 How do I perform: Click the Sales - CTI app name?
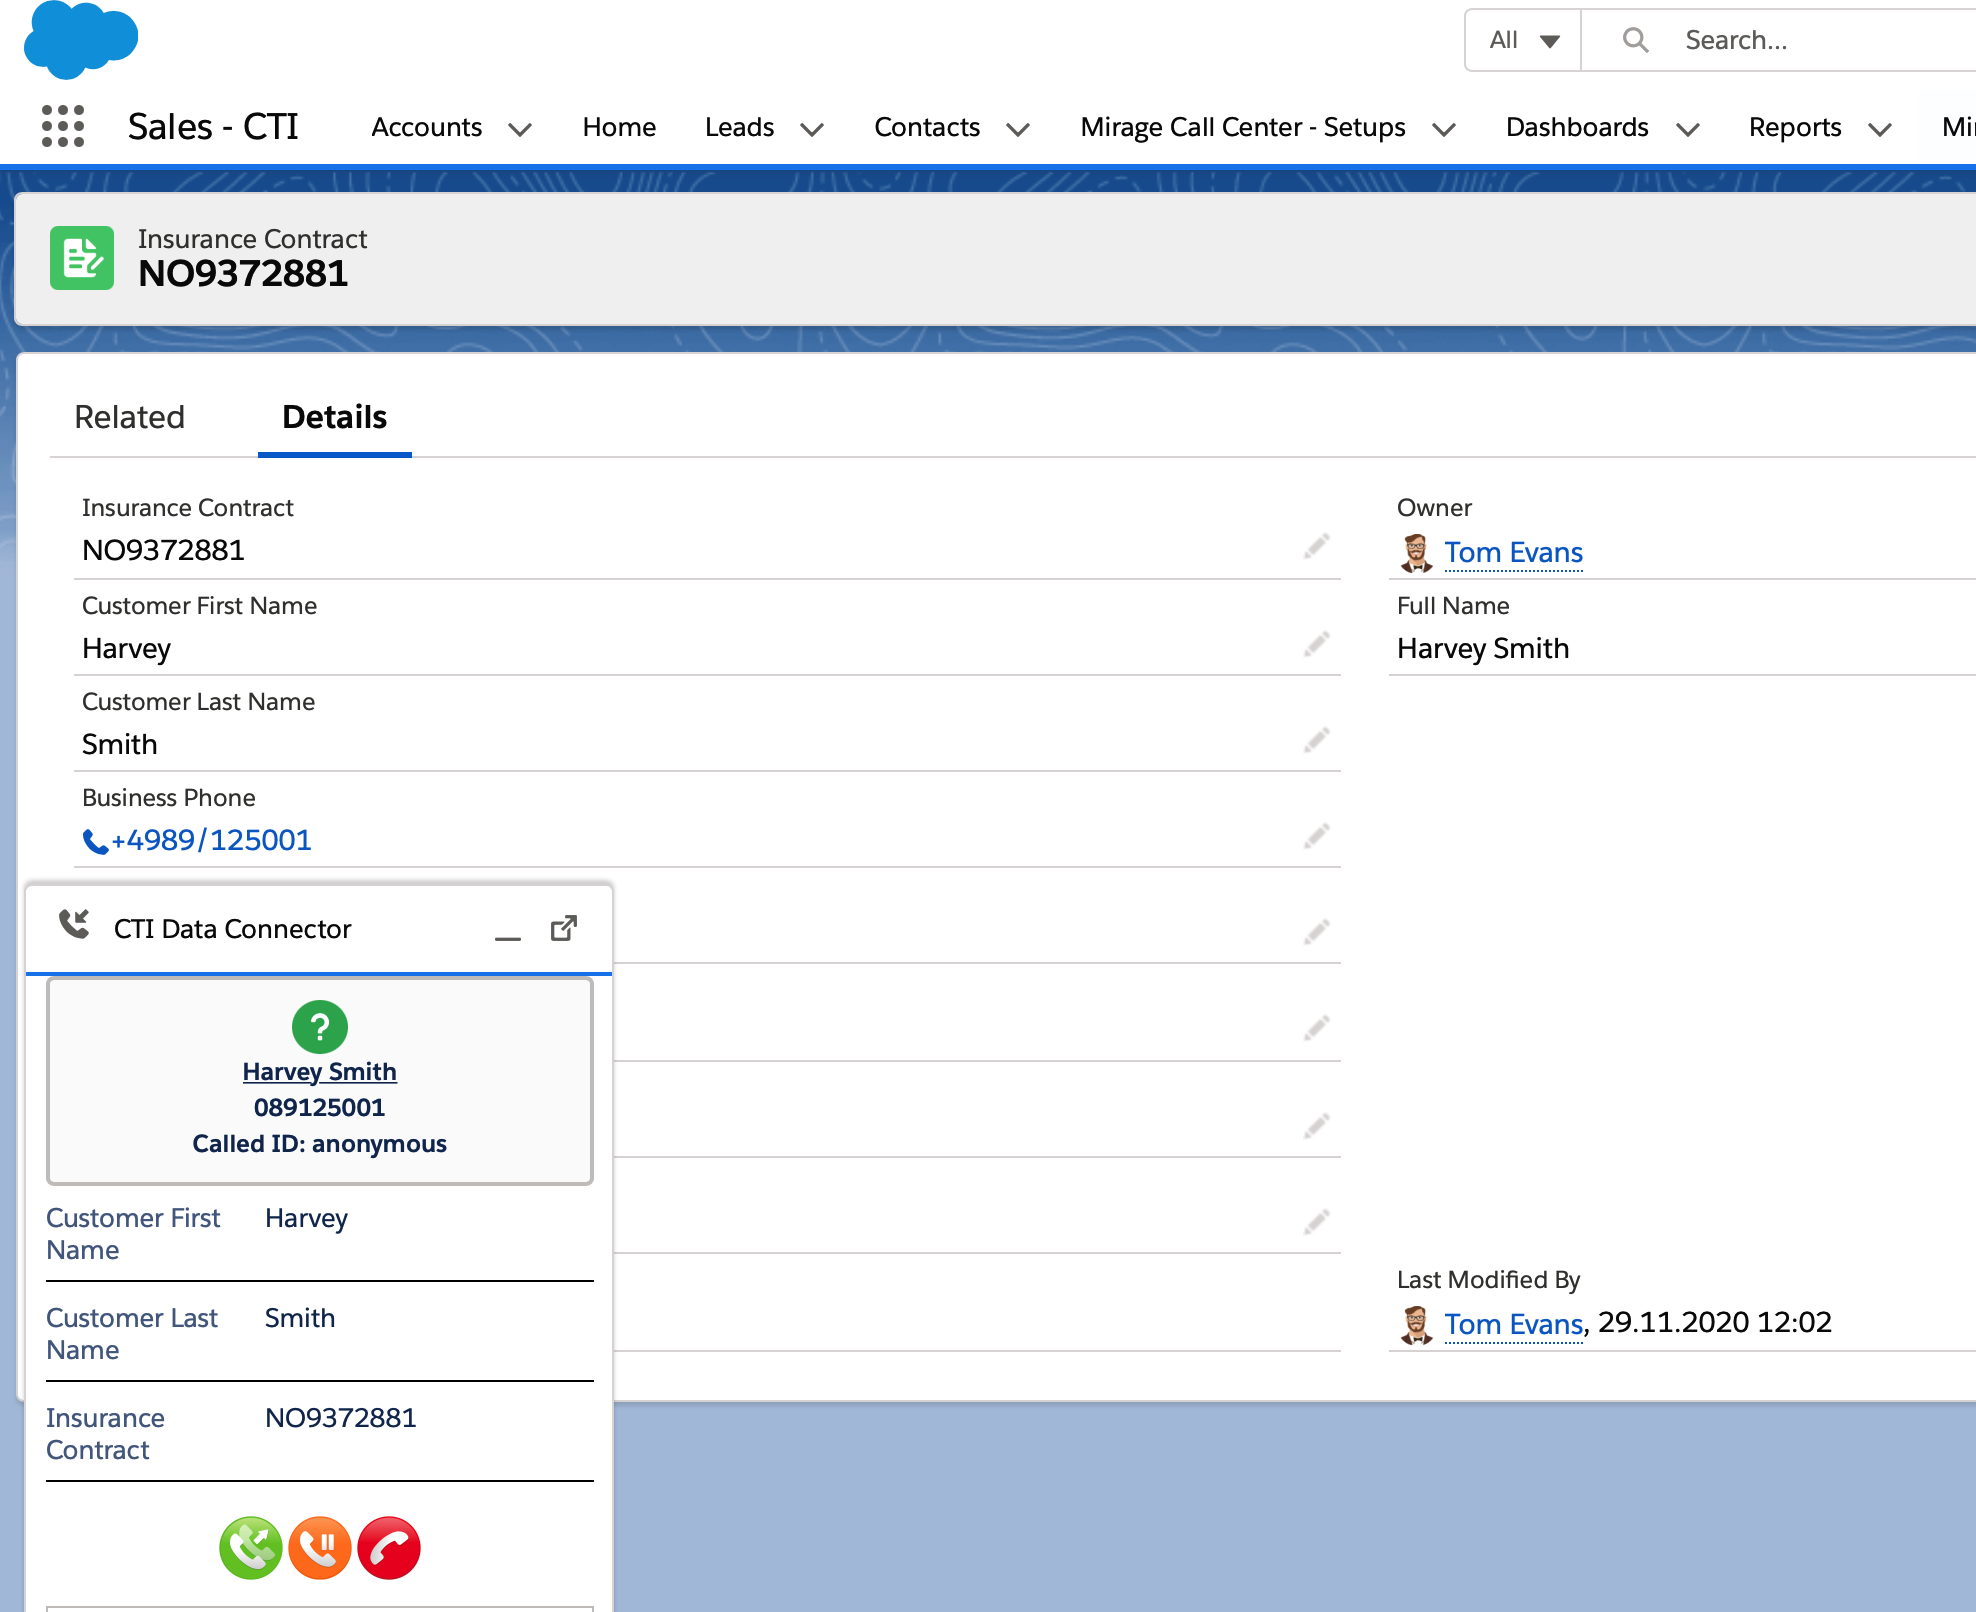(213, 127)
